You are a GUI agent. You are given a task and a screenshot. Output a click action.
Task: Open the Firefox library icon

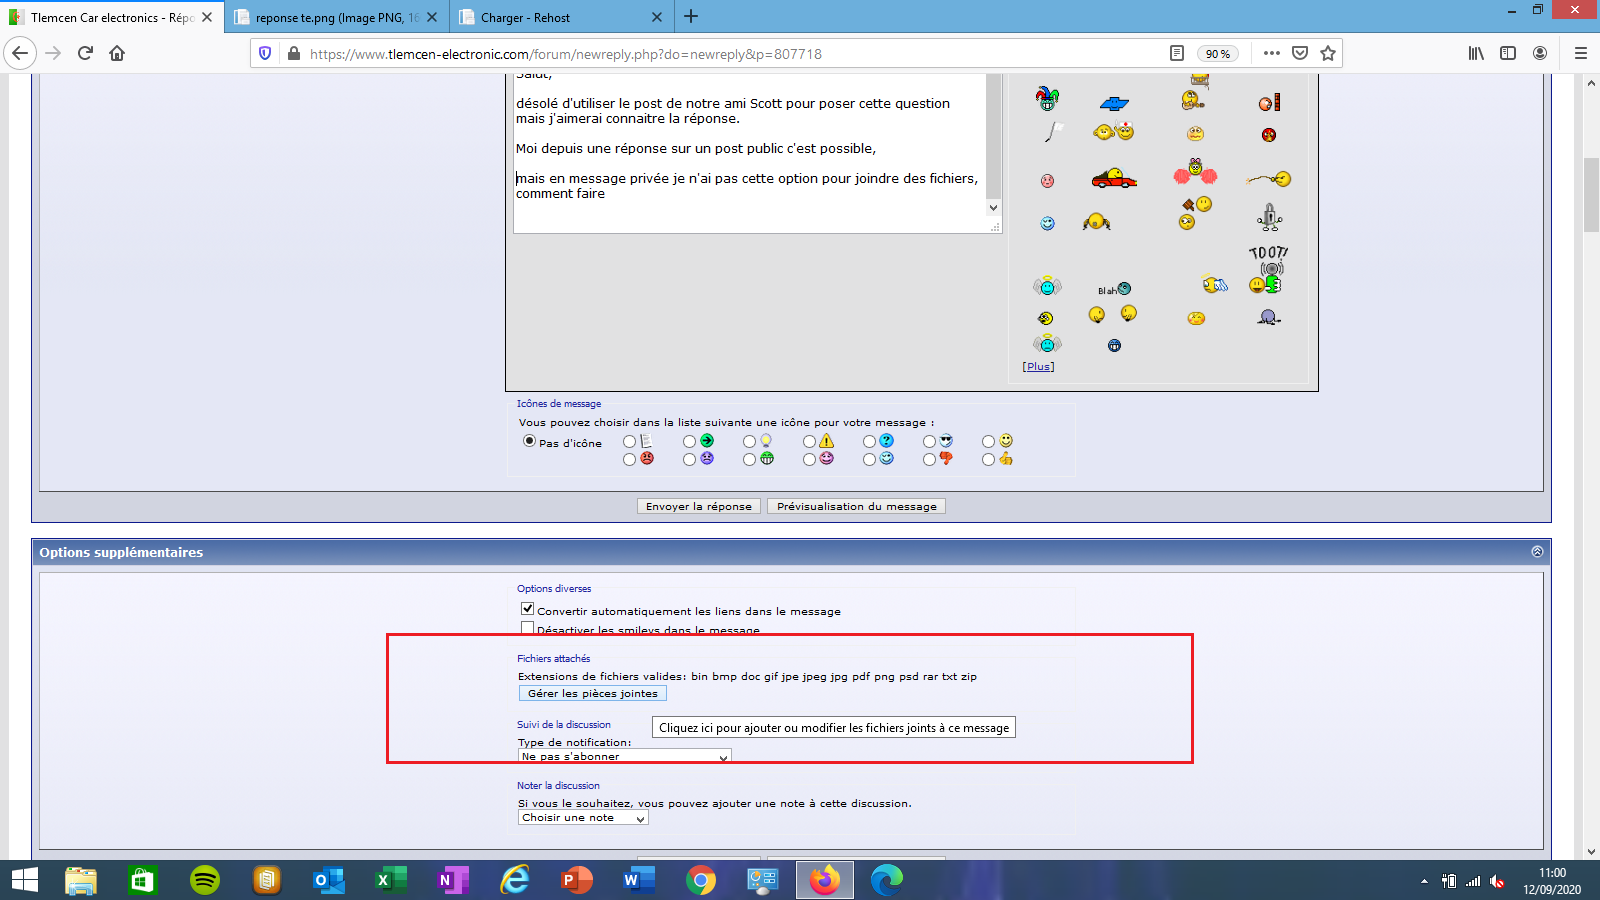coord(1476,53)
